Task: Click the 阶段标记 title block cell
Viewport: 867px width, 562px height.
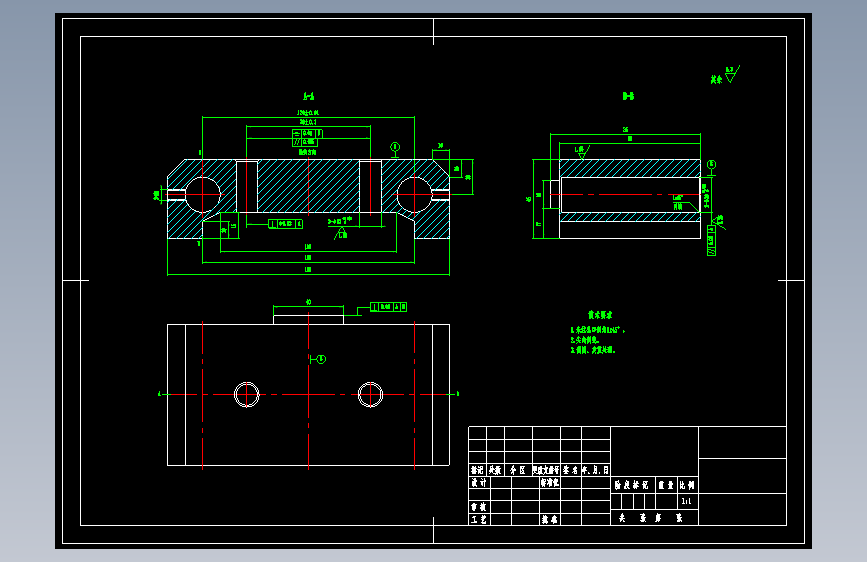Action: pos(633,485)
